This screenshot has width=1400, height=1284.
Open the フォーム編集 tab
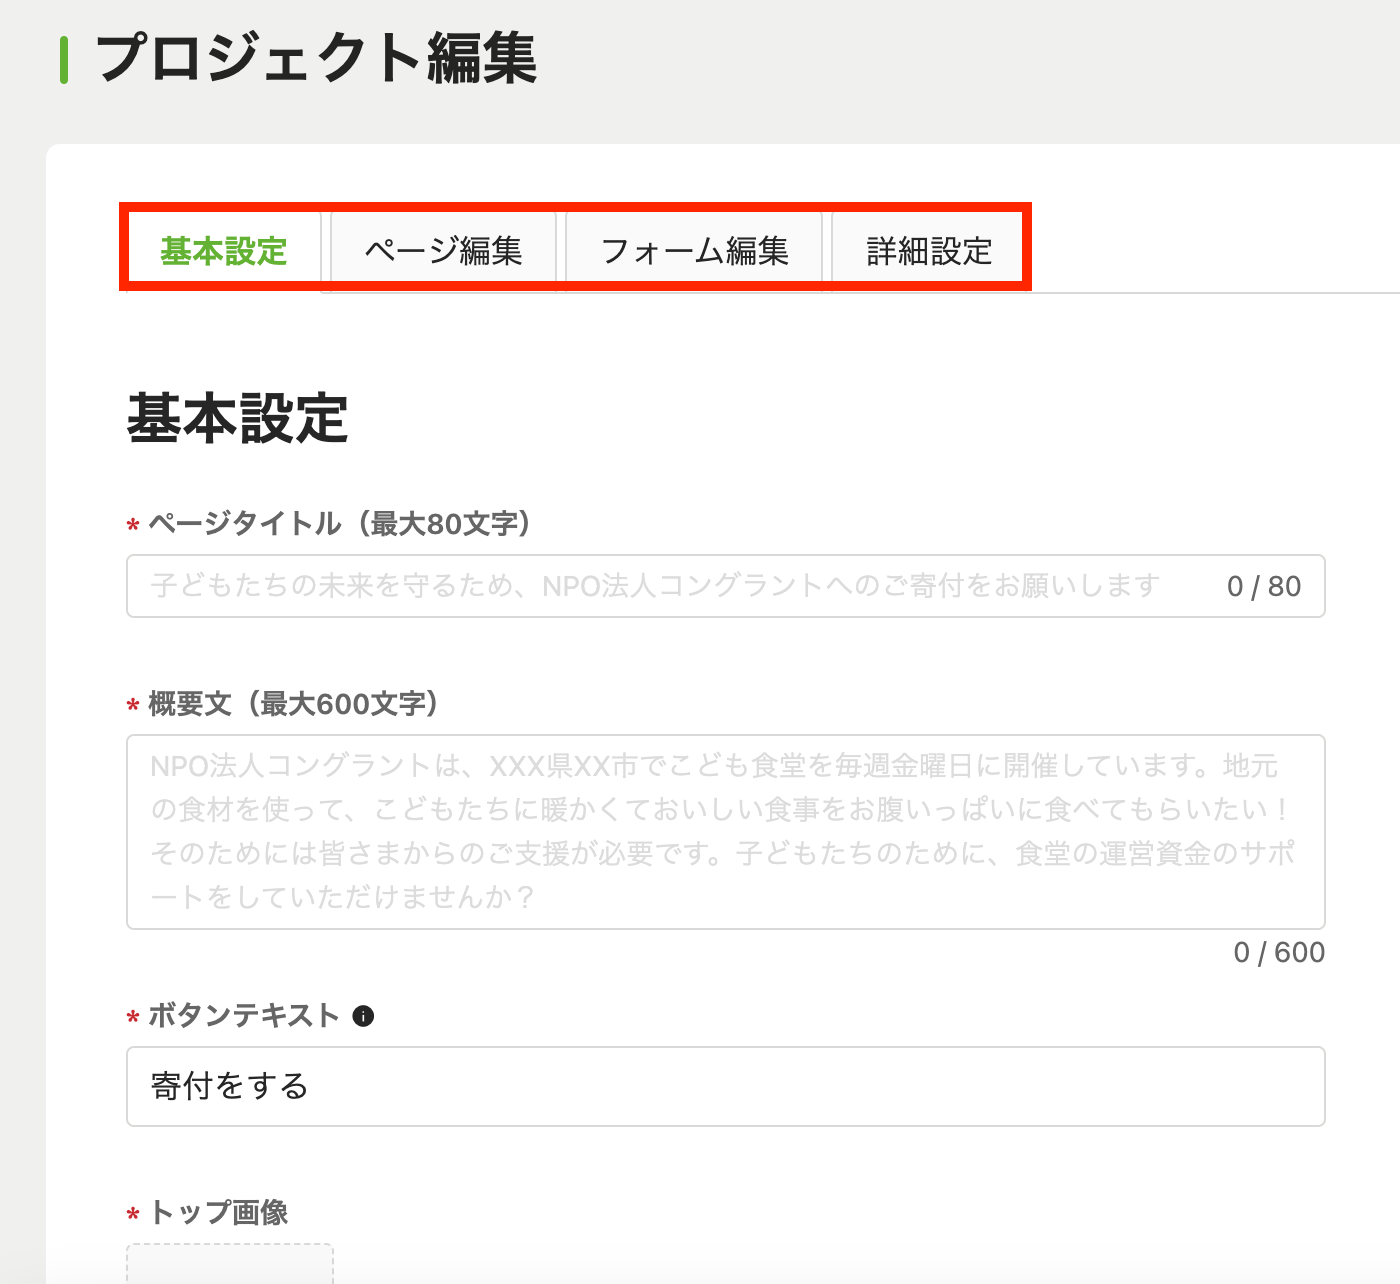coord(694,250)
